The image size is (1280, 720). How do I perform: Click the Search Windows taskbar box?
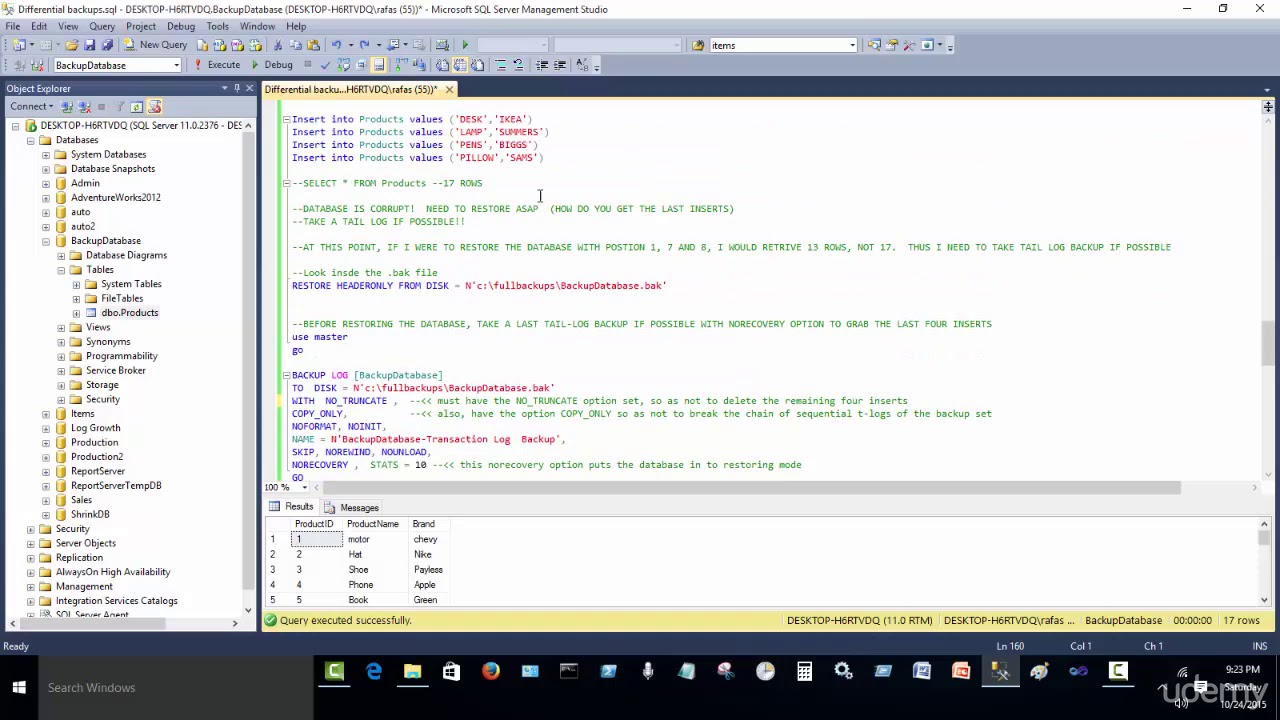pos(175,687)
